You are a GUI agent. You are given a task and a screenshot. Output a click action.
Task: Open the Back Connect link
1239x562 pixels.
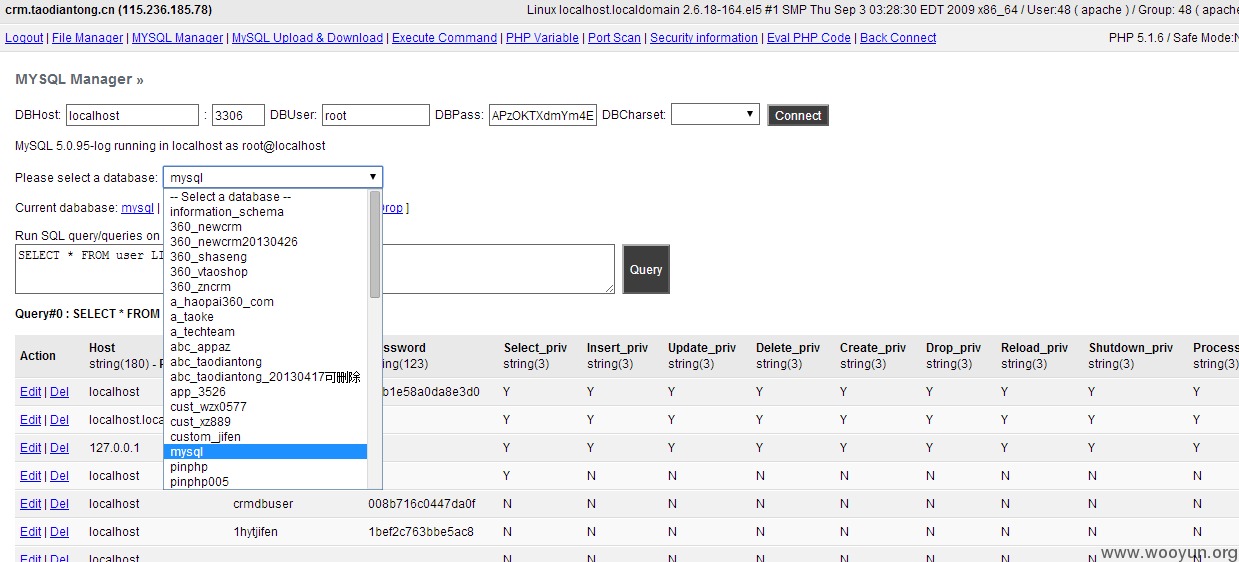(x=898, y=38)
